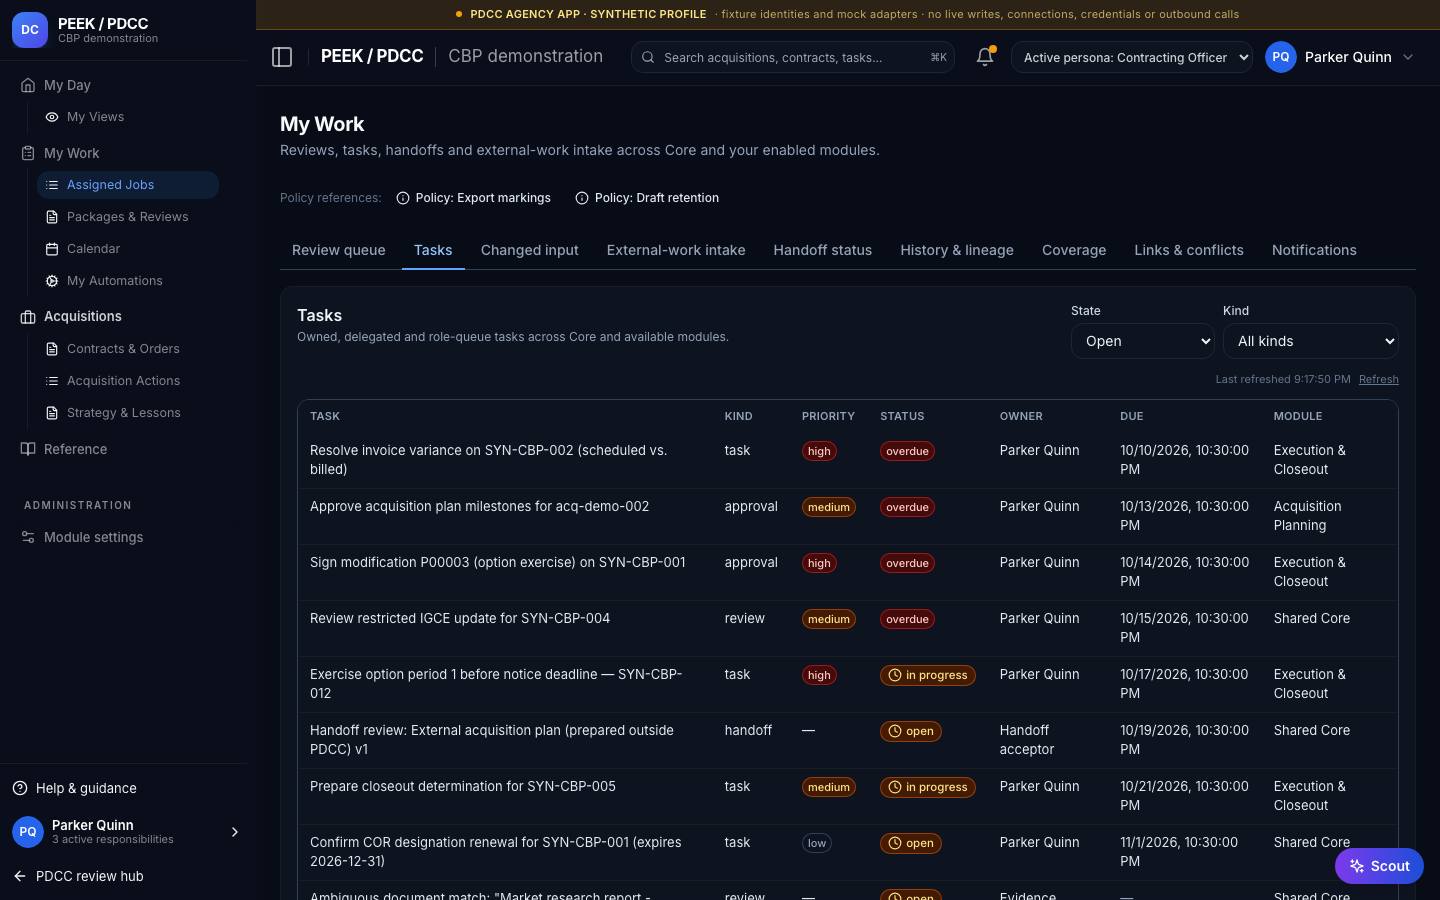This screenshot has height=900, width=1440.
Task: Click the PQ avatar in header
Action: click(1281, 57)
